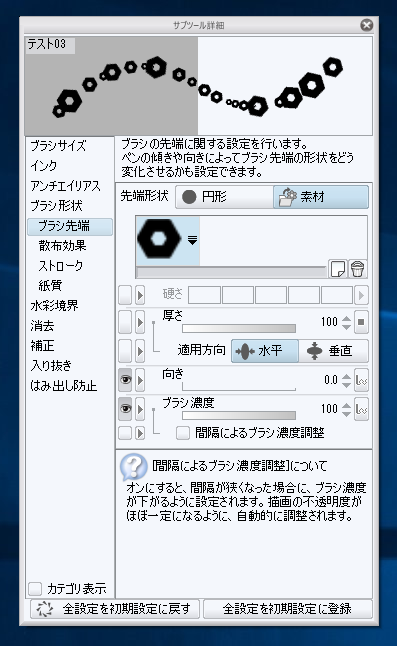This screenshot has height=646, width=397.
Task: Open the hexagon nut brush tip menu
Action: click(192, 240)
